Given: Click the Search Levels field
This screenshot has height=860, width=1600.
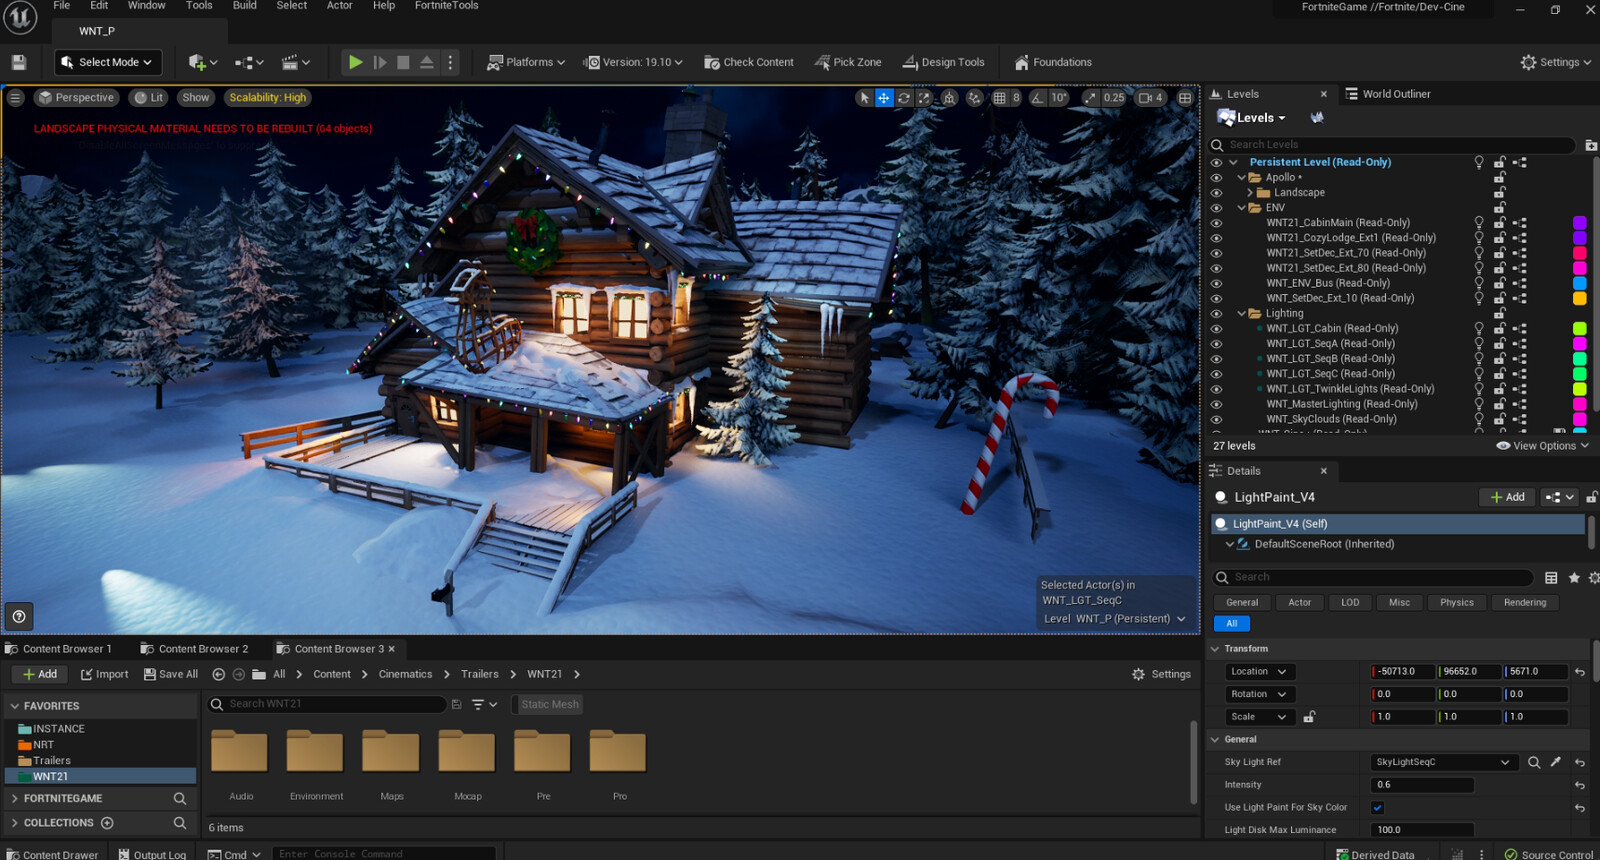Looking at the screenshot, I should pyautogui.click(x=1393, y=145).
